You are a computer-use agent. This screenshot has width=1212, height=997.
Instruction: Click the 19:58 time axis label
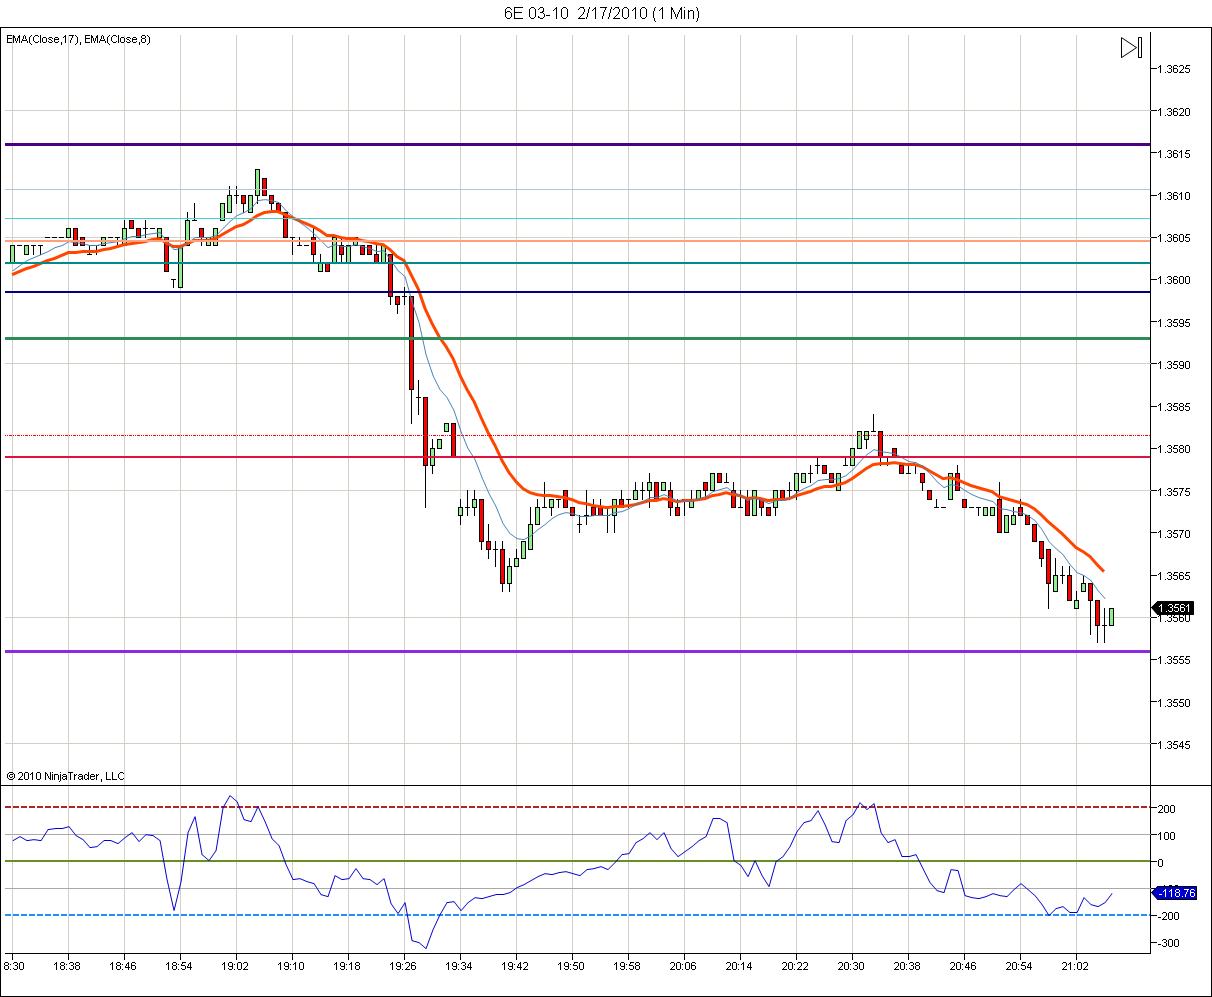pos(627,967)
